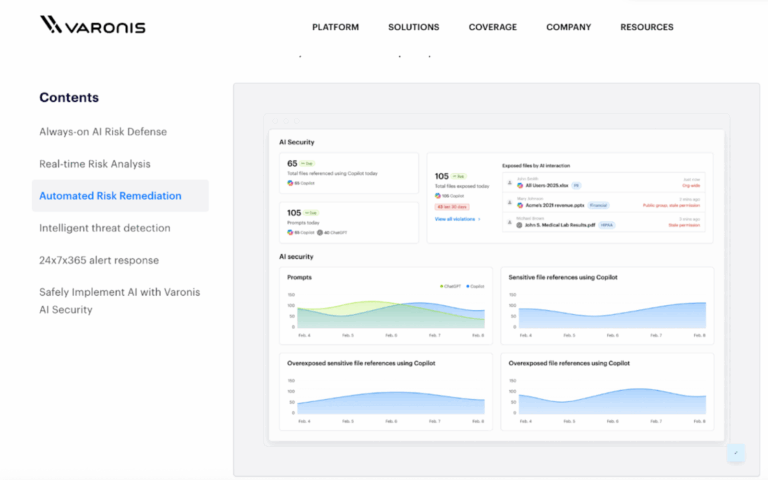Open the 24x7x365 alert response section

coord(99,260)
